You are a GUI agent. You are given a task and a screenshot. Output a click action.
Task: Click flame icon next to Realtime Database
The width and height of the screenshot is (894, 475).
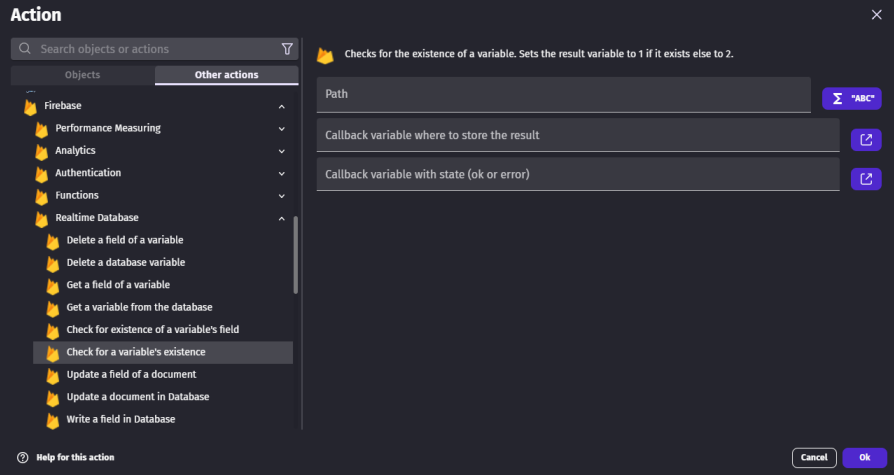coord(42,218)
